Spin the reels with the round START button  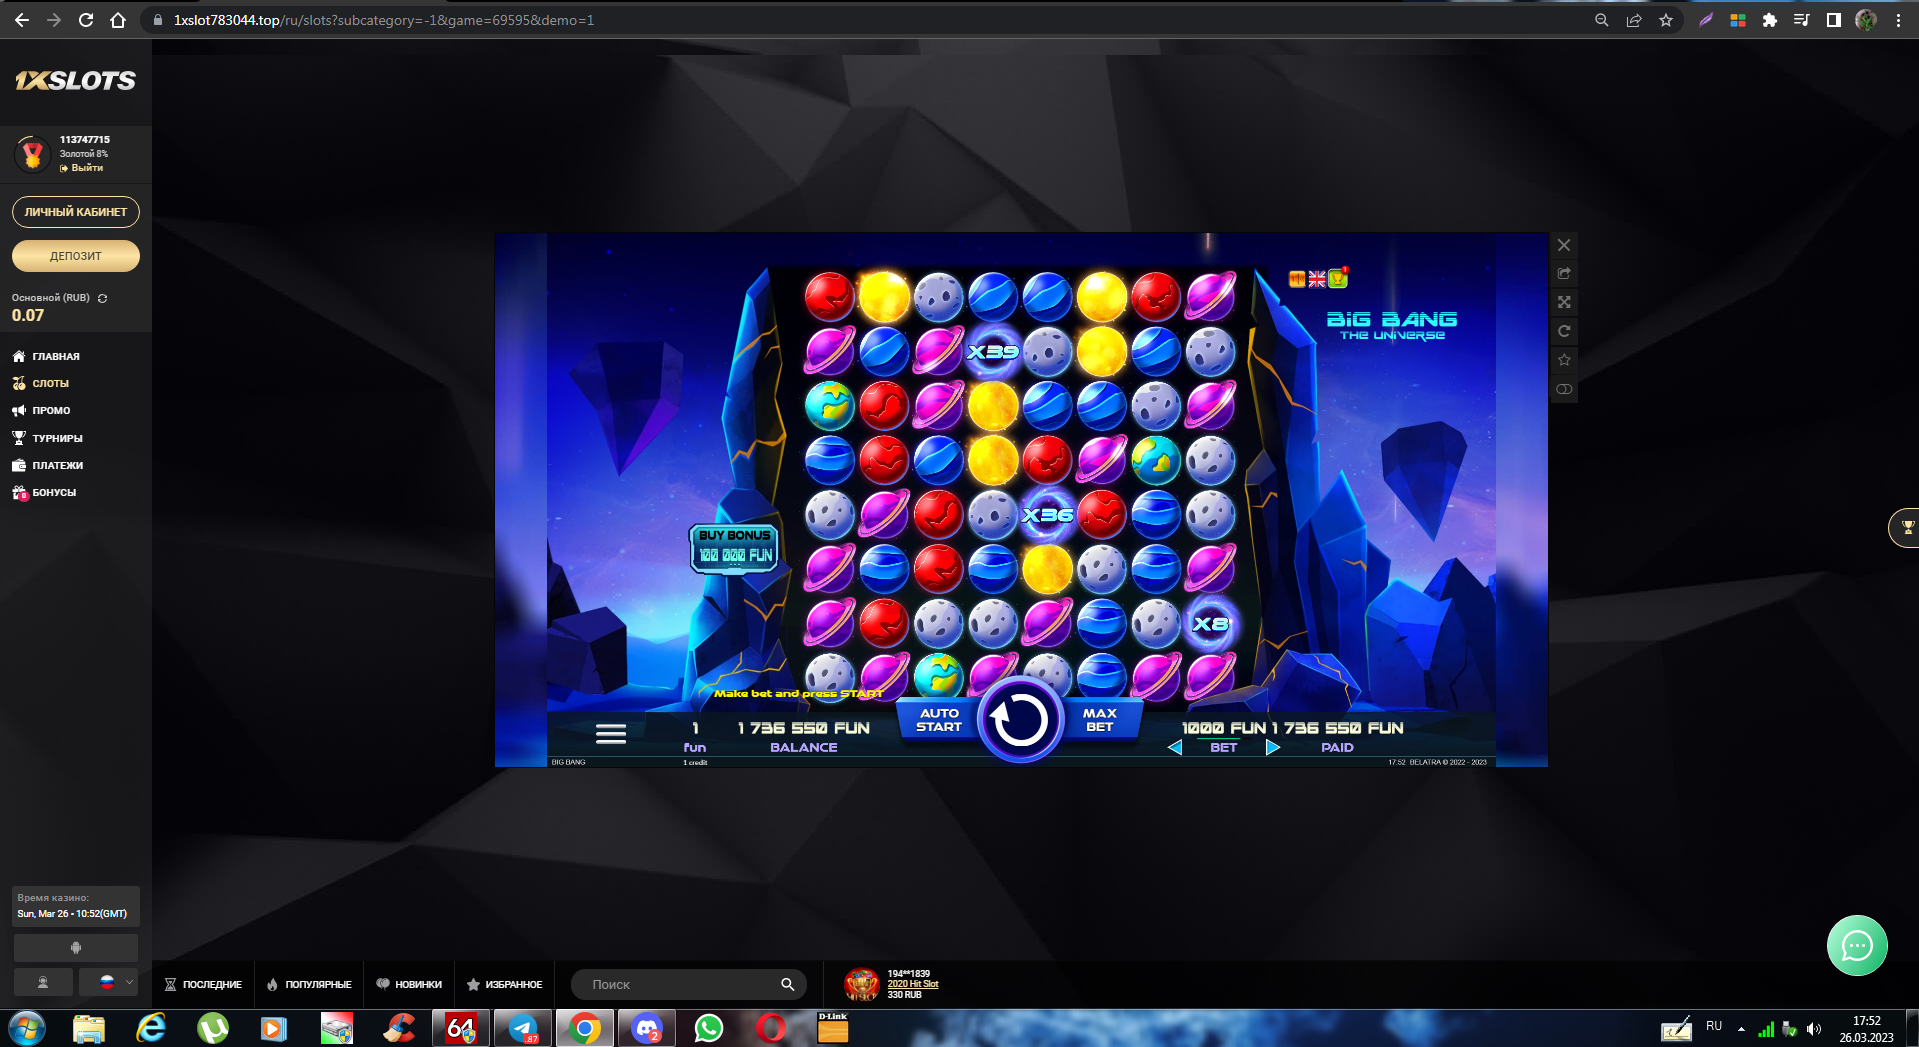click(x=1019, y=720)
